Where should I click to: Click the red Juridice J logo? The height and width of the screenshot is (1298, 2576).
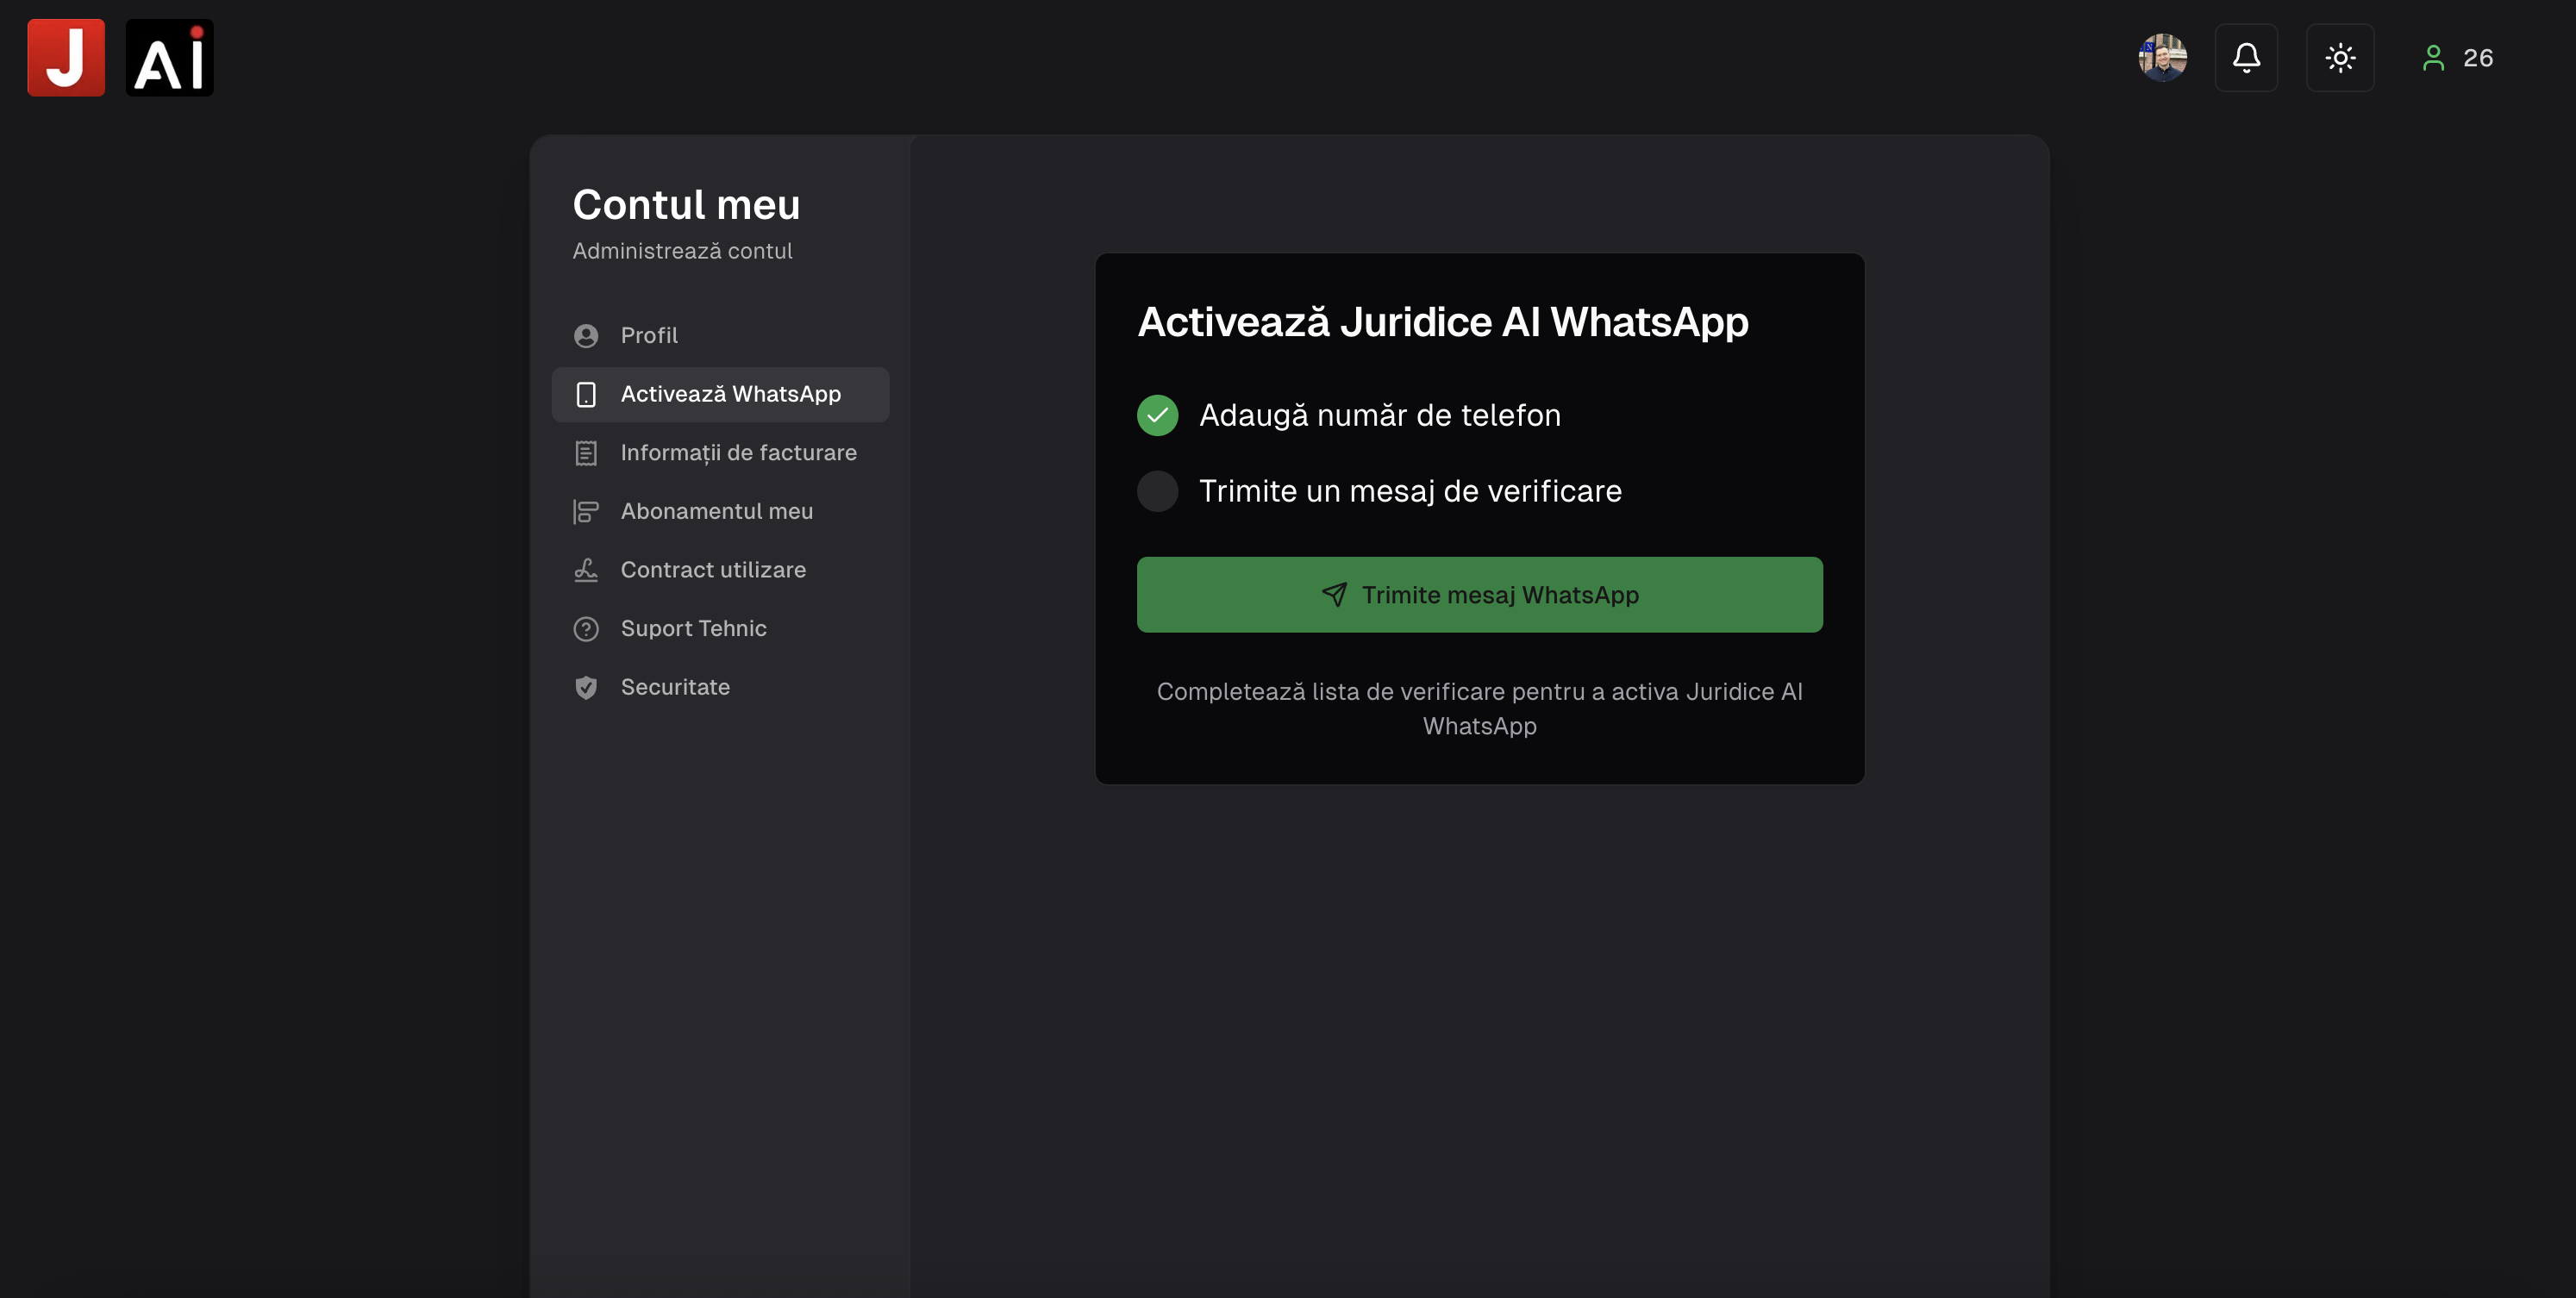click(x=65, y=57)
